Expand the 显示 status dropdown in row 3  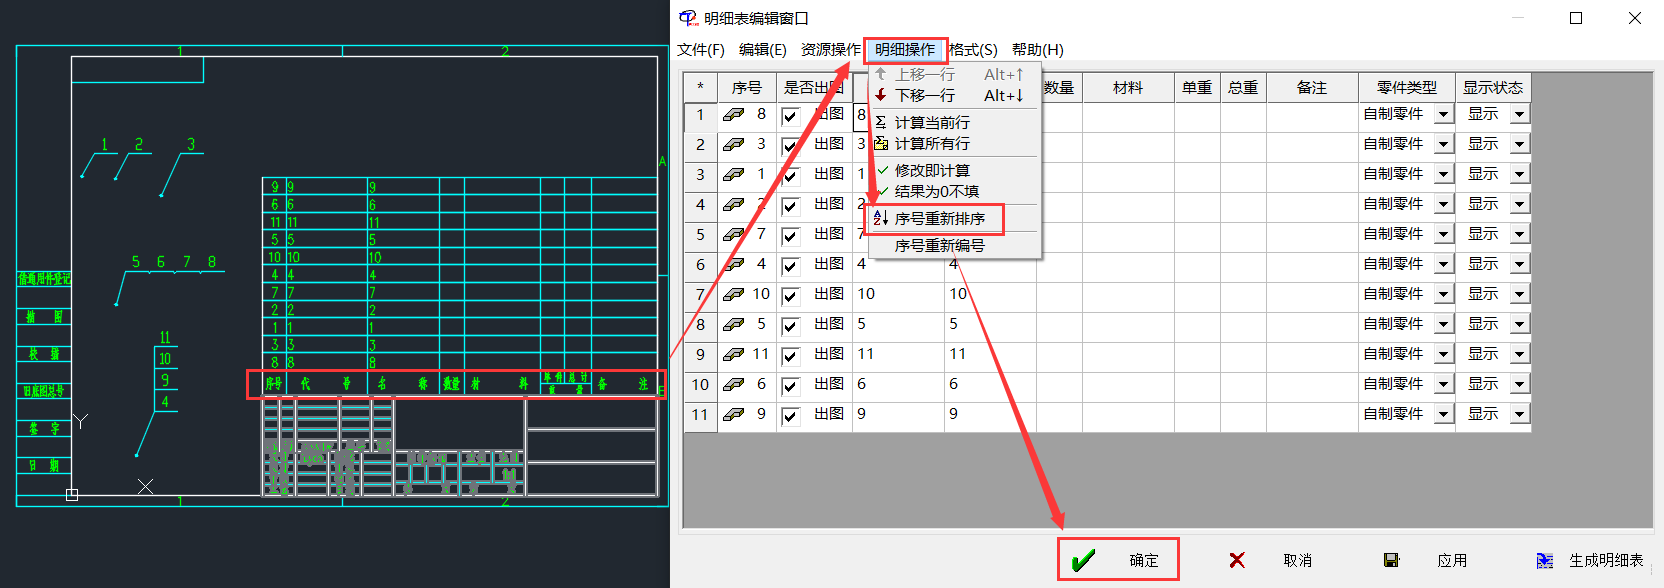(x=1519, y=175)
